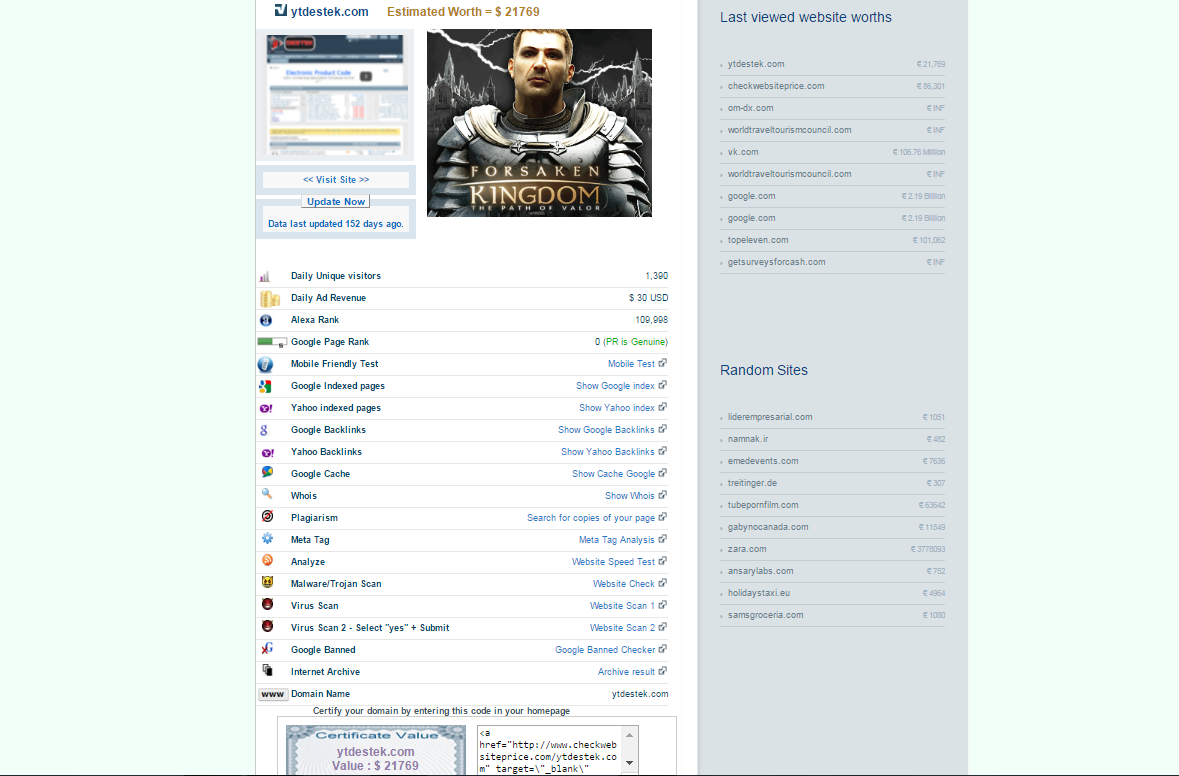This screenshot has height=776, width=1179.
Task: Click the Google Backlinks icon
Action: [x=264, y=430]
